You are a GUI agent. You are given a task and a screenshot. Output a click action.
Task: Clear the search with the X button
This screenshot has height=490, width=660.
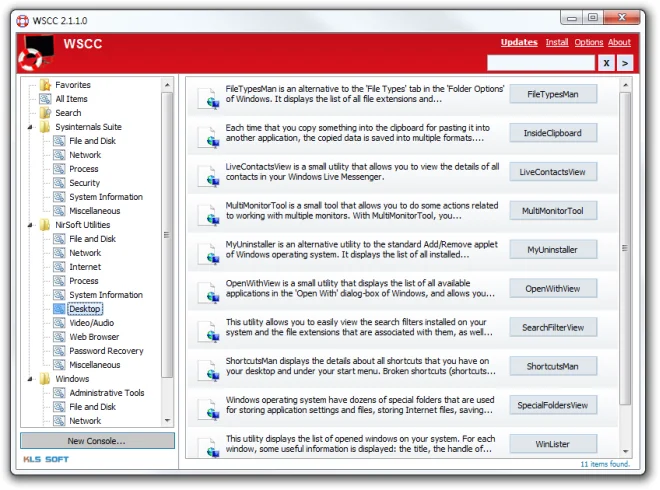606,63
